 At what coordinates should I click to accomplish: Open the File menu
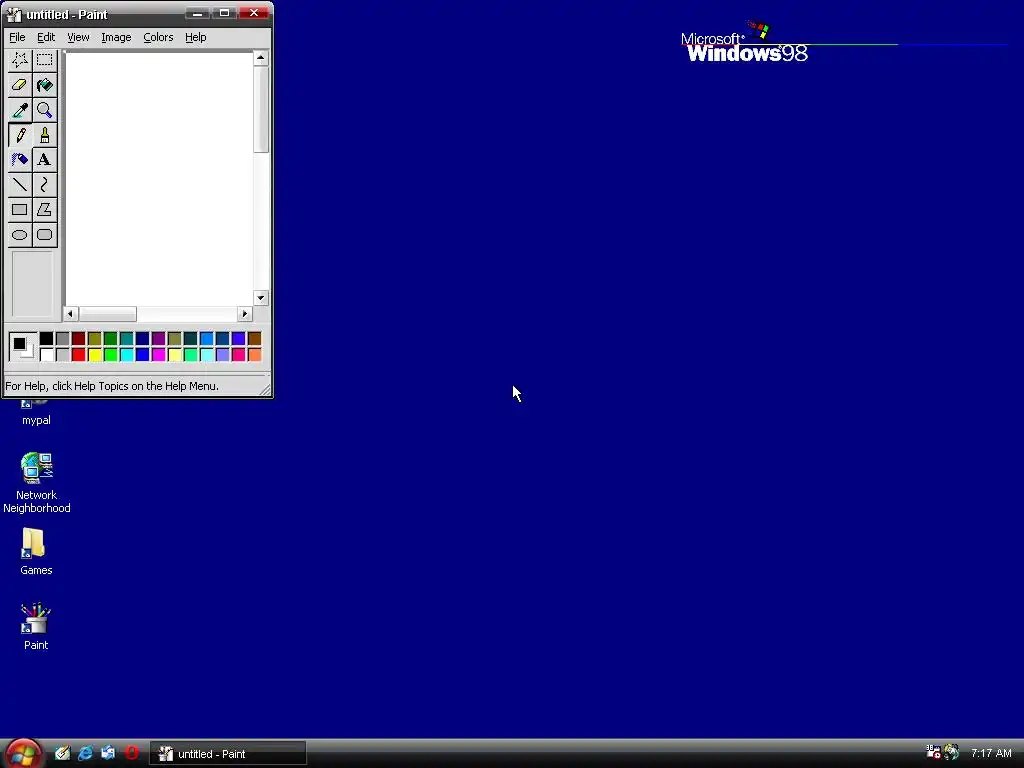pyautogui.click(x=17, y=37)
